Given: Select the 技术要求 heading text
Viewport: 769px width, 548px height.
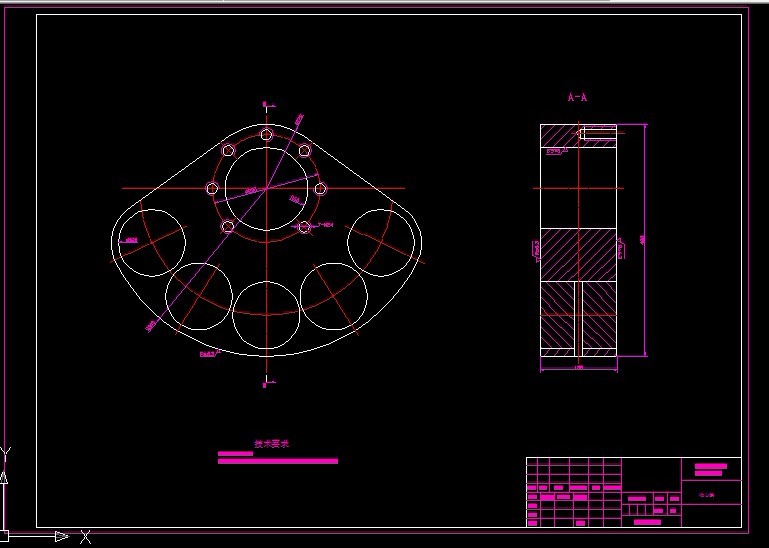Looking at the screenshot, I should pyautogui.click(x=272, y=444).
